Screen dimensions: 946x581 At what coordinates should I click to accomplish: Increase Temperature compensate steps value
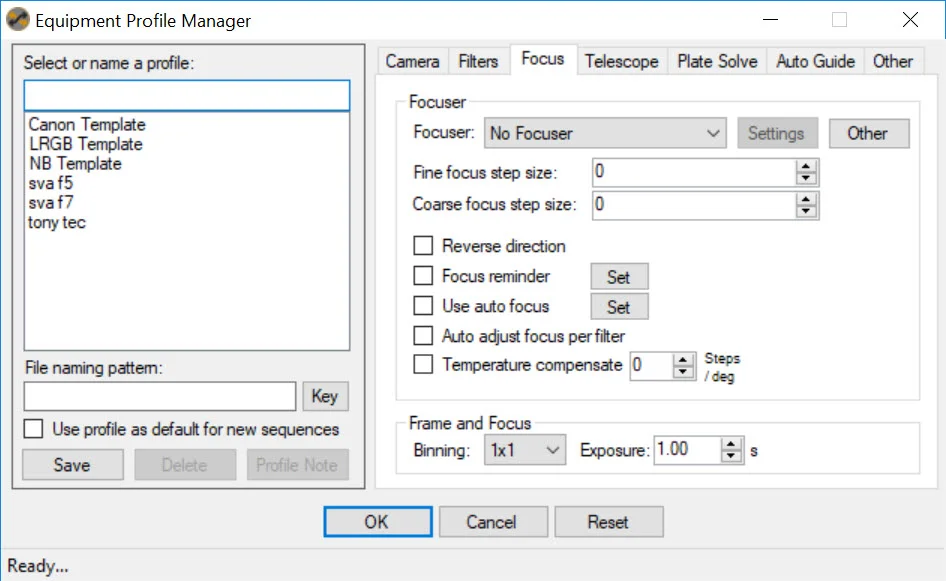pos(682,360)
